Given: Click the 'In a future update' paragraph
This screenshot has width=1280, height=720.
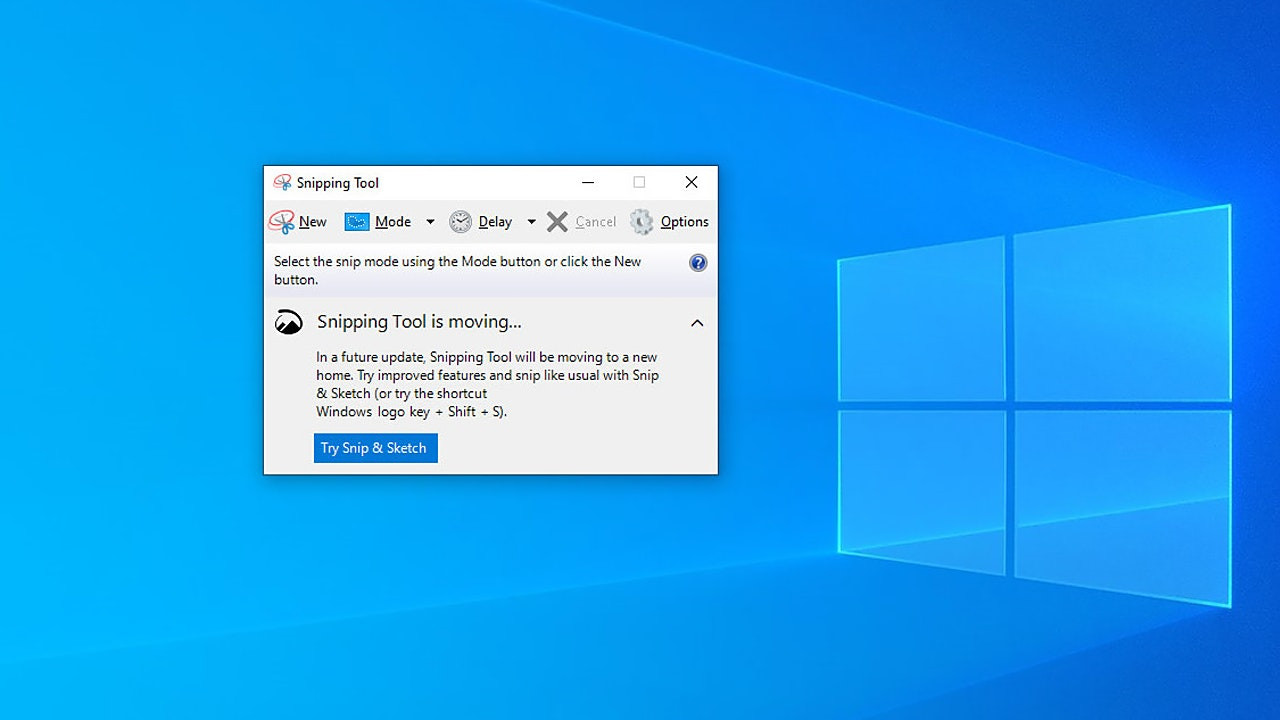Looking at the screenshot, I should tap(488, 384).
